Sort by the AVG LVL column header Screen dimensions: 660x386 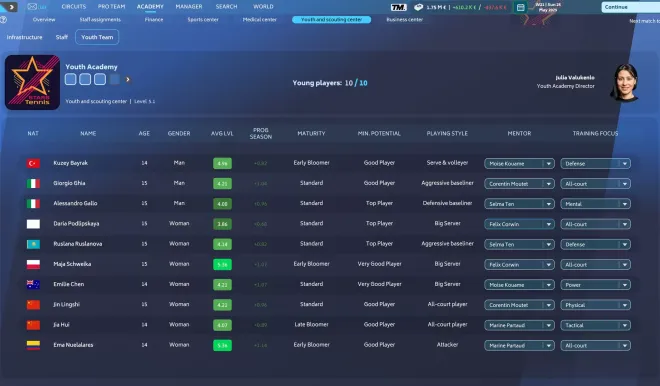(222, 133)
